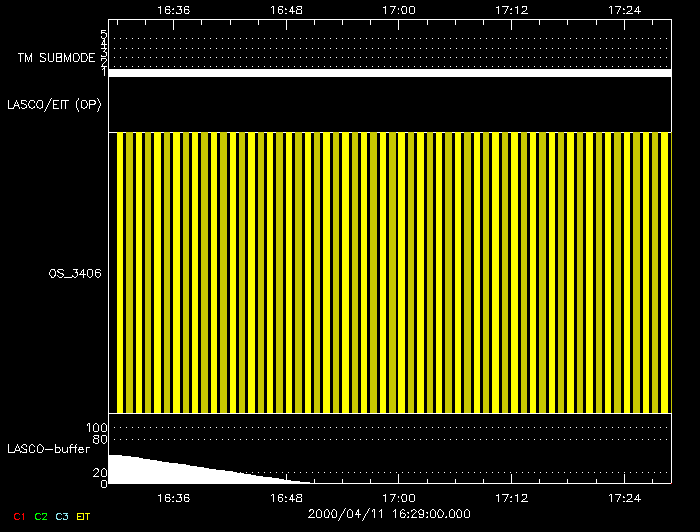Click the white LASCO buffer fill area

tap(160, 473)
